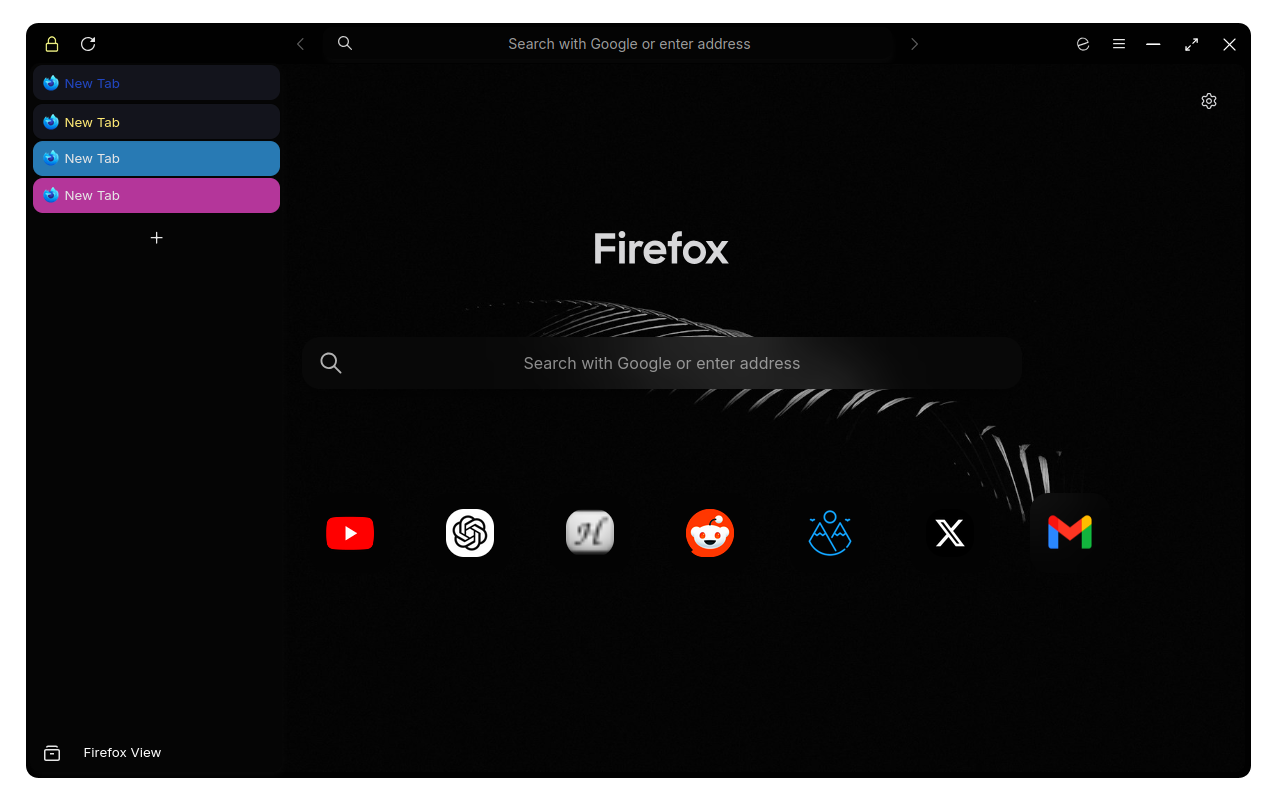Focus the top address bar field
Viewport: 1277px width, 807px height.
pos(608,44)
